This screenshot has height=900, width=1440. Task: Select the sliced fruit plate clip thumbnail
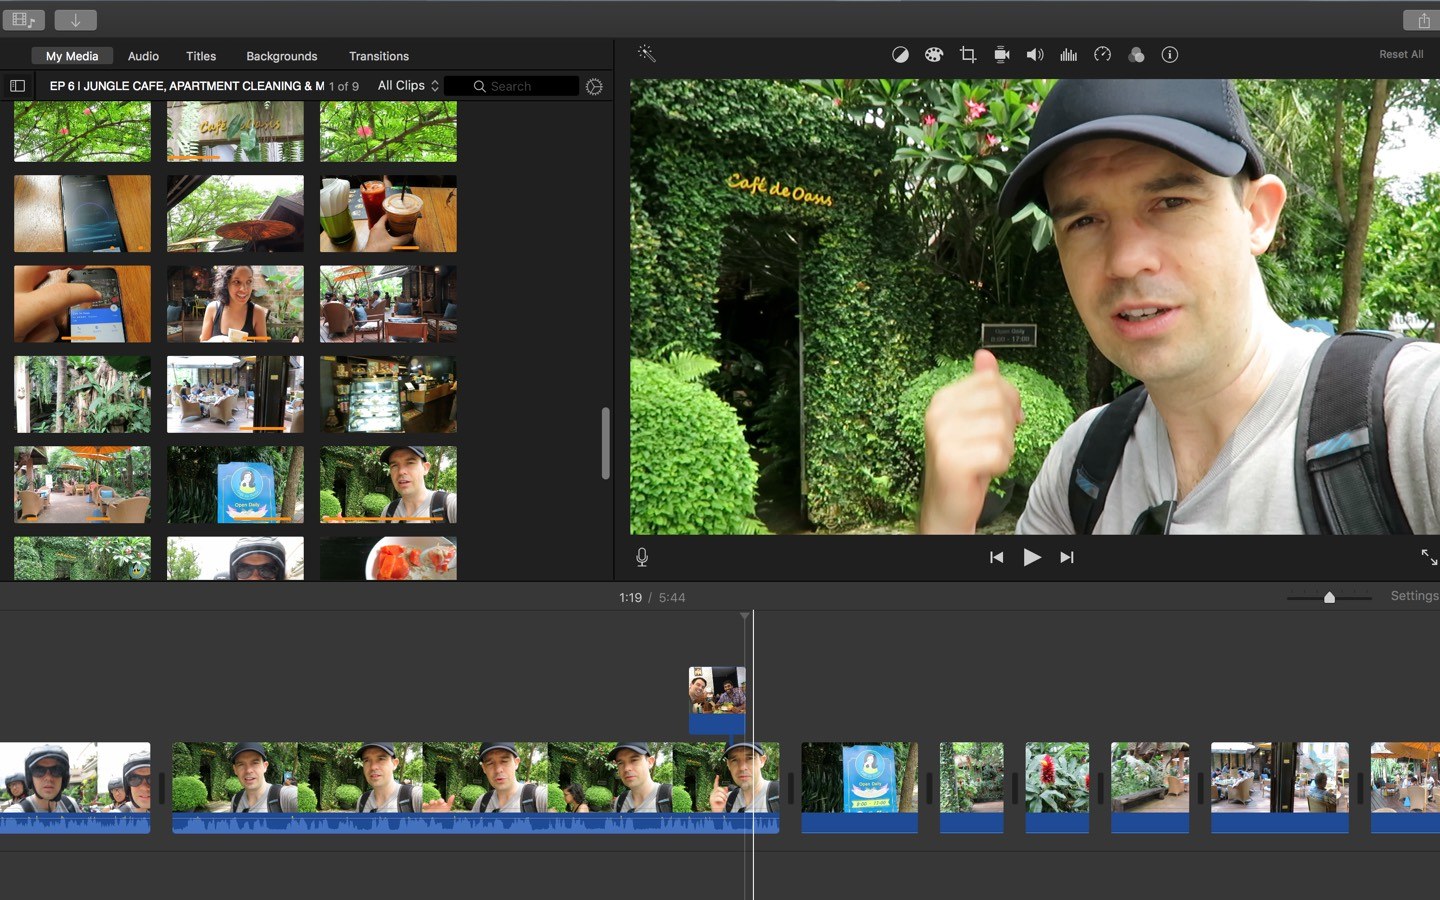pos(388,558)
